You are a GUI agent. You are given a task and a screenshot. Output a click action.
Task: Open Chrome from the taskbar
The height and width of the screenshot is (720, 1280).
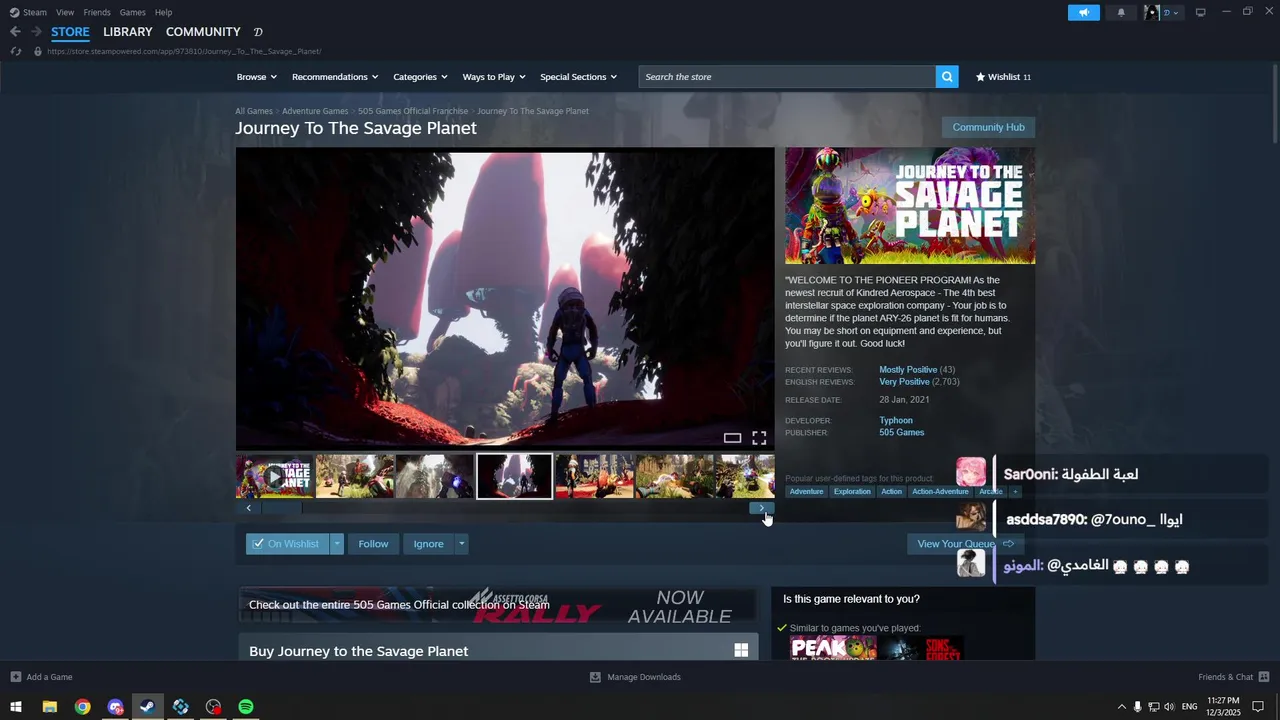(x=82, y=707)
